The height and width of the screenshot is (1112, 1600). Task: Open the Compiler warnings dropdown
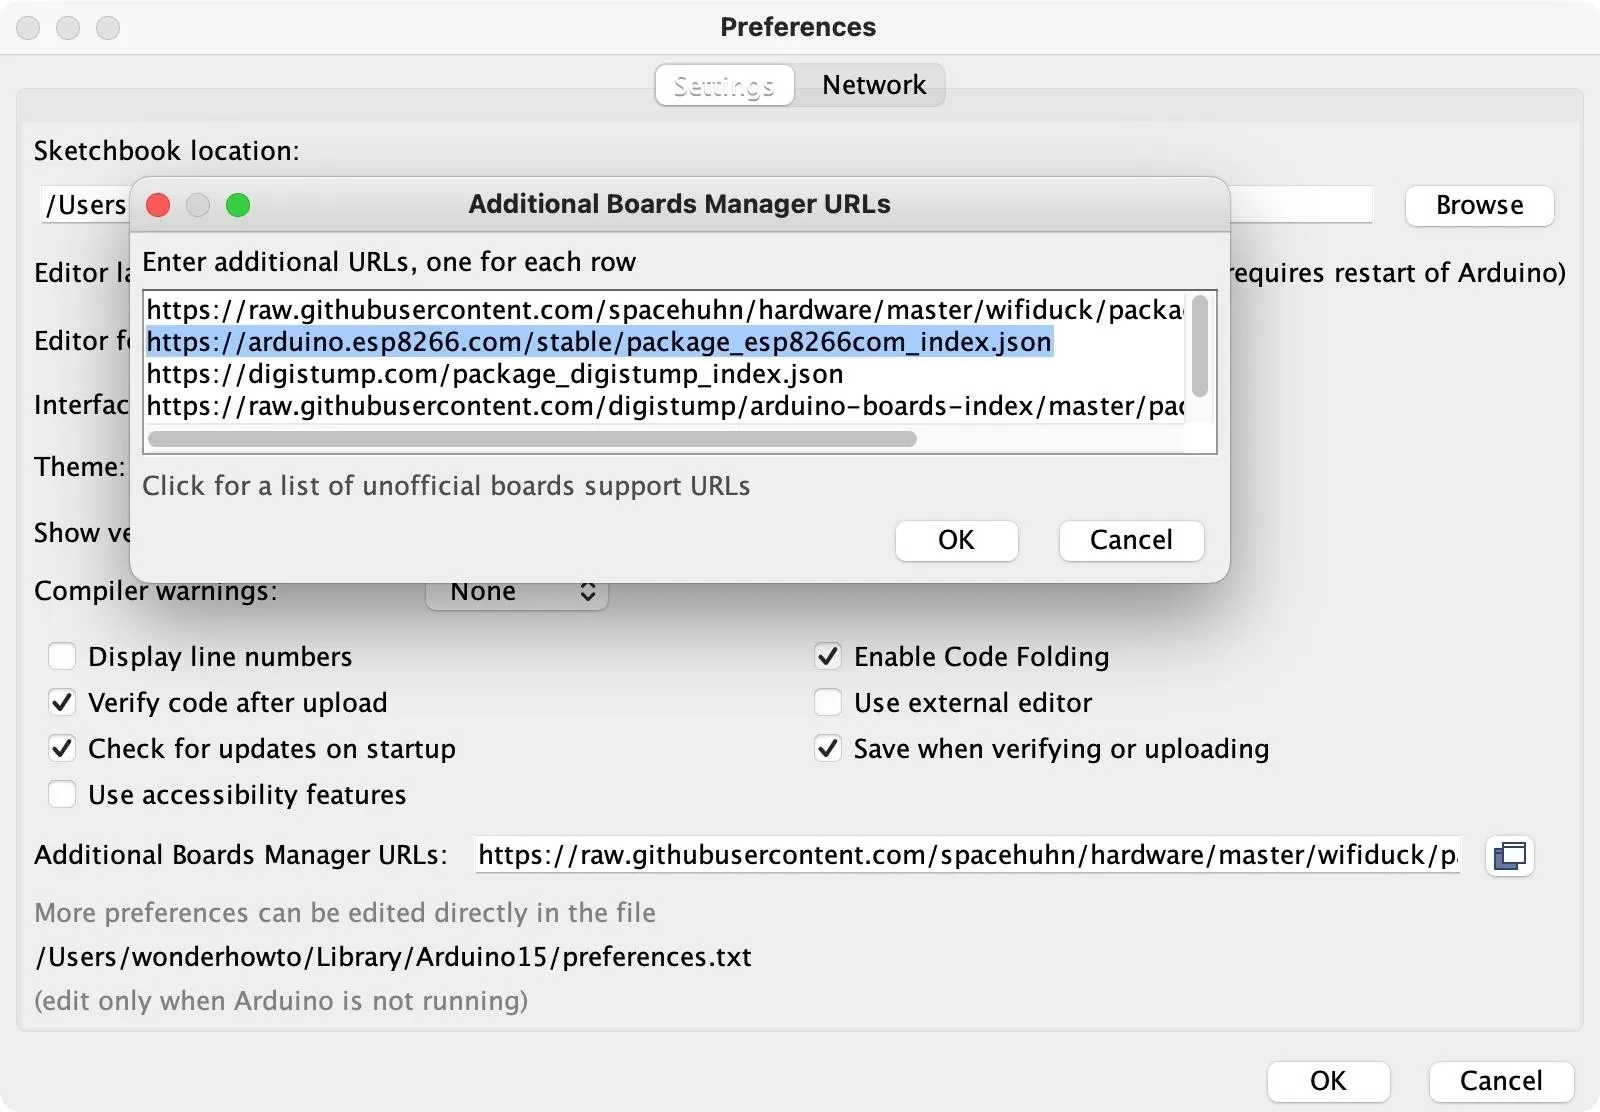click(x=517, y=592)
